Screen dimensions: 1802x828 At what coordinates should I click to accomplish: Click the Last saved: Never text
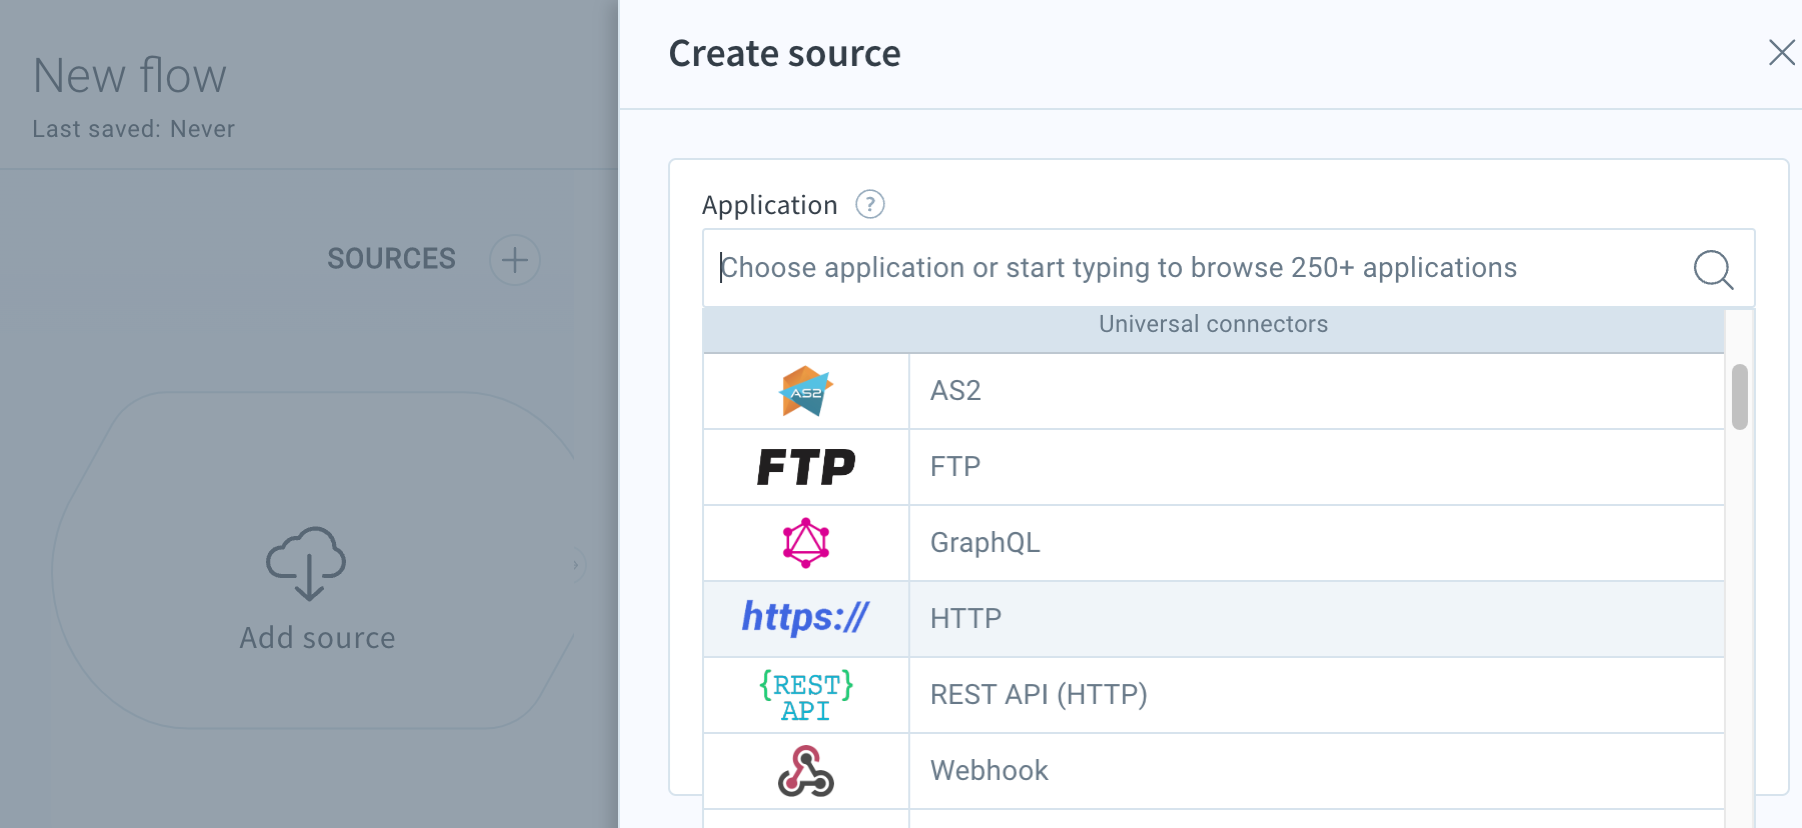point(134,129)
